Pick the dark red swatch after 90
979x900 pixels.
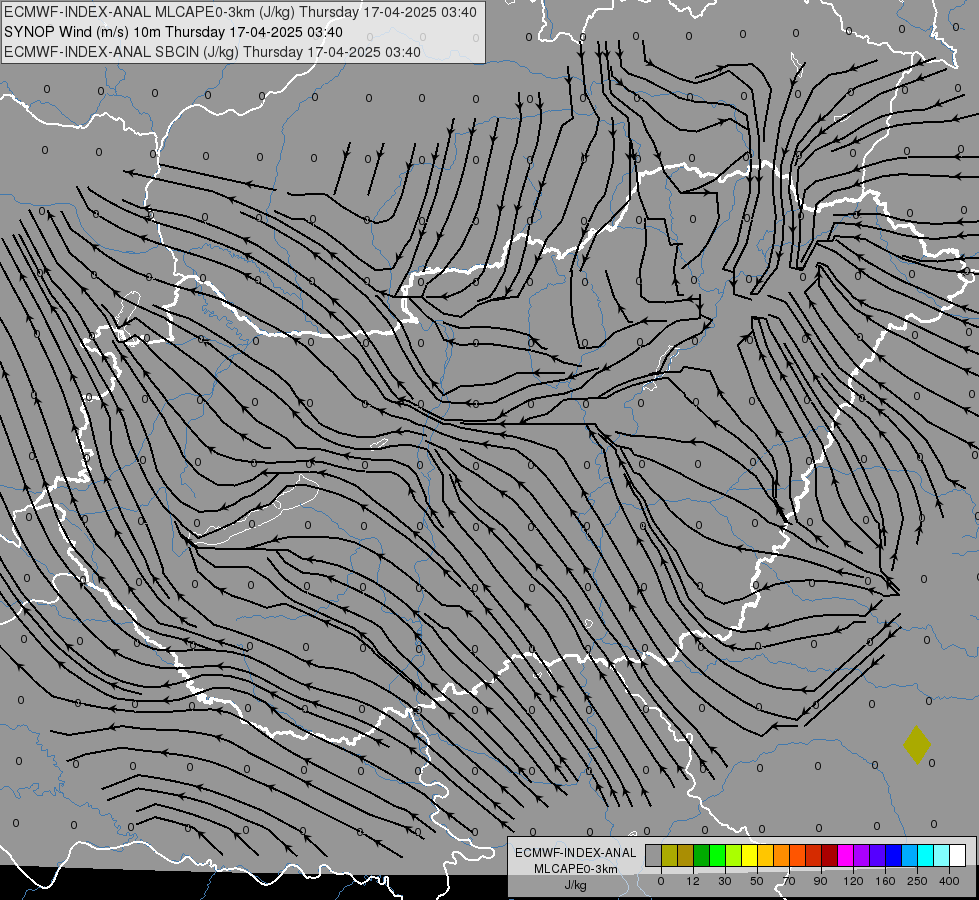[x=830, y=855]
